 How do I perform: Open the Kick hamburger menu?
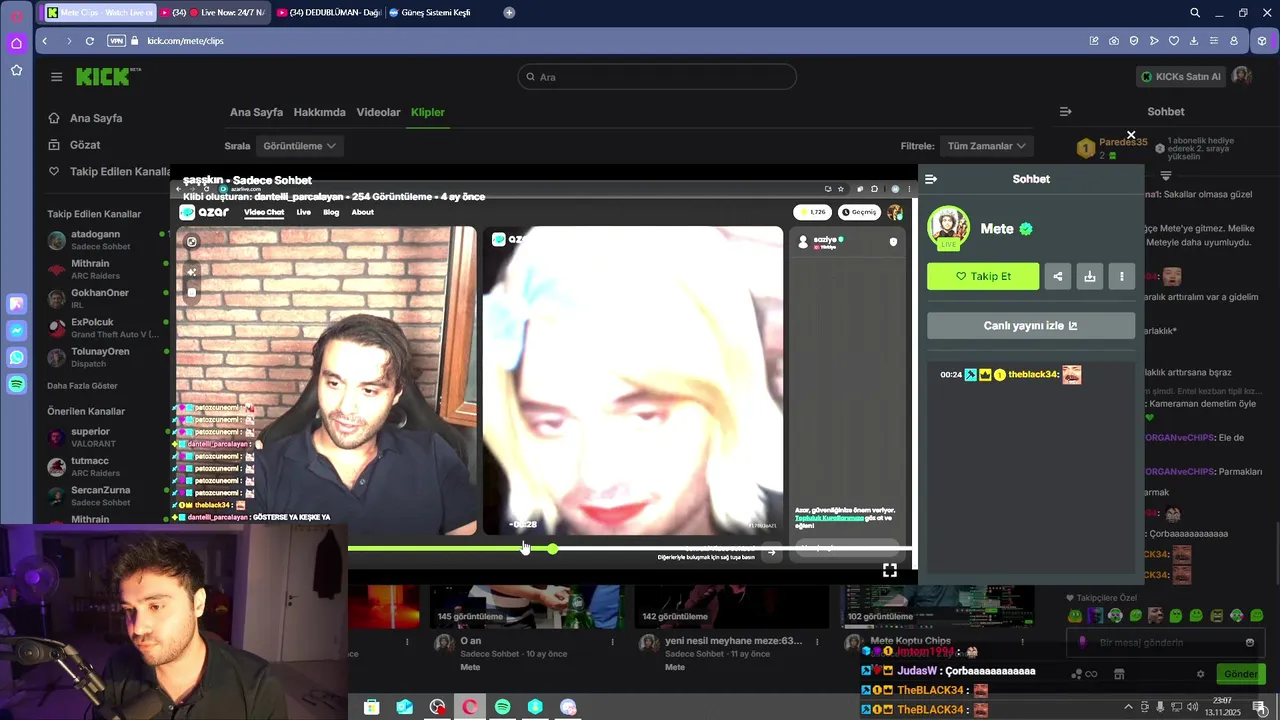click(x=56, y=77)
